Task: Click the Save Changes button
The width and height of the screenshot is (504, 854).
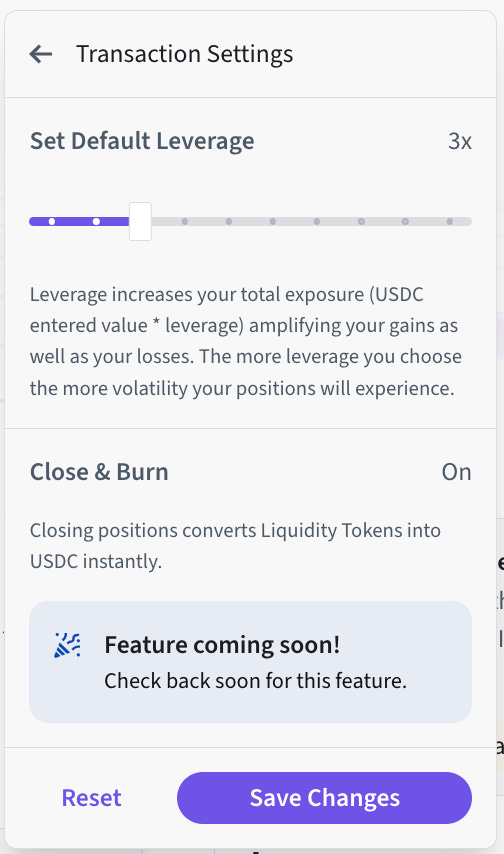Action: 324,798
